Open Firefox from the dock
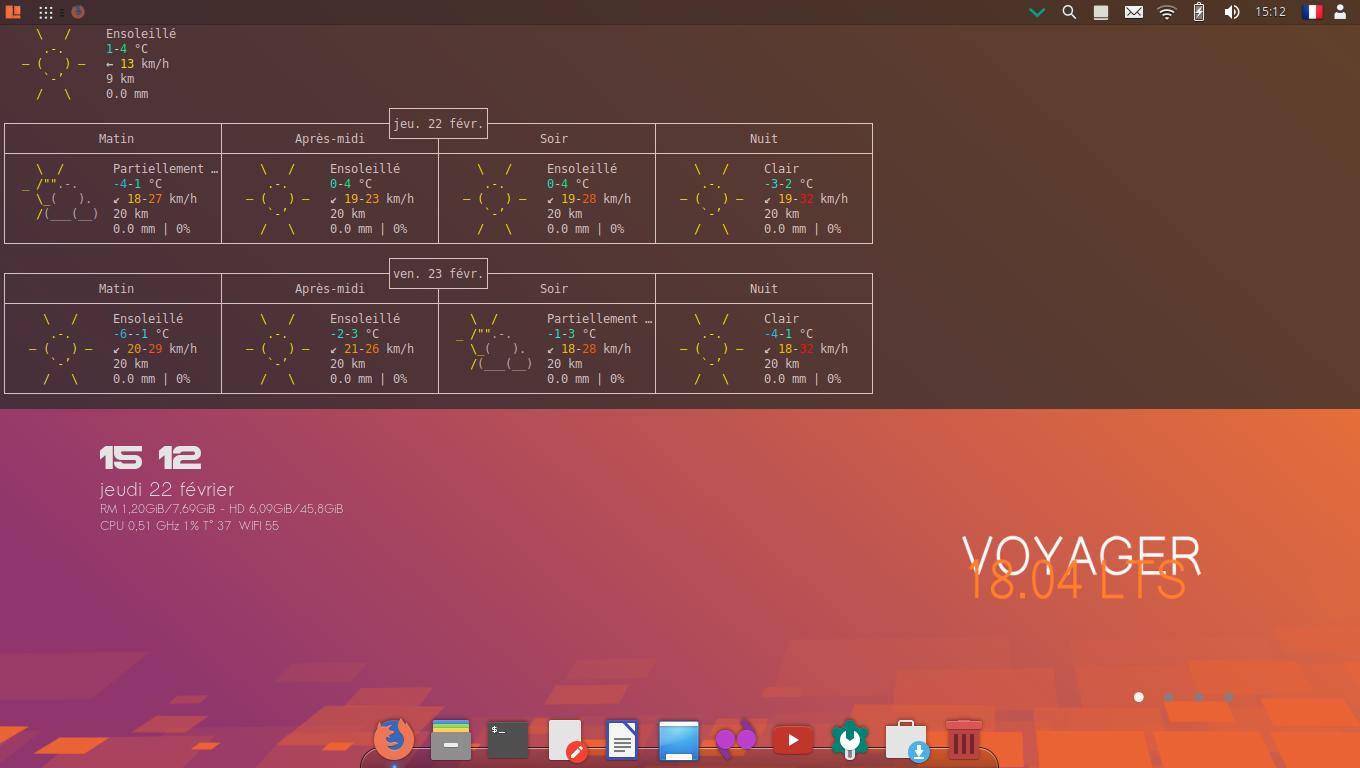Image resolution: width=1360 pixels, height=768 pixels. [x=394, y=740]
